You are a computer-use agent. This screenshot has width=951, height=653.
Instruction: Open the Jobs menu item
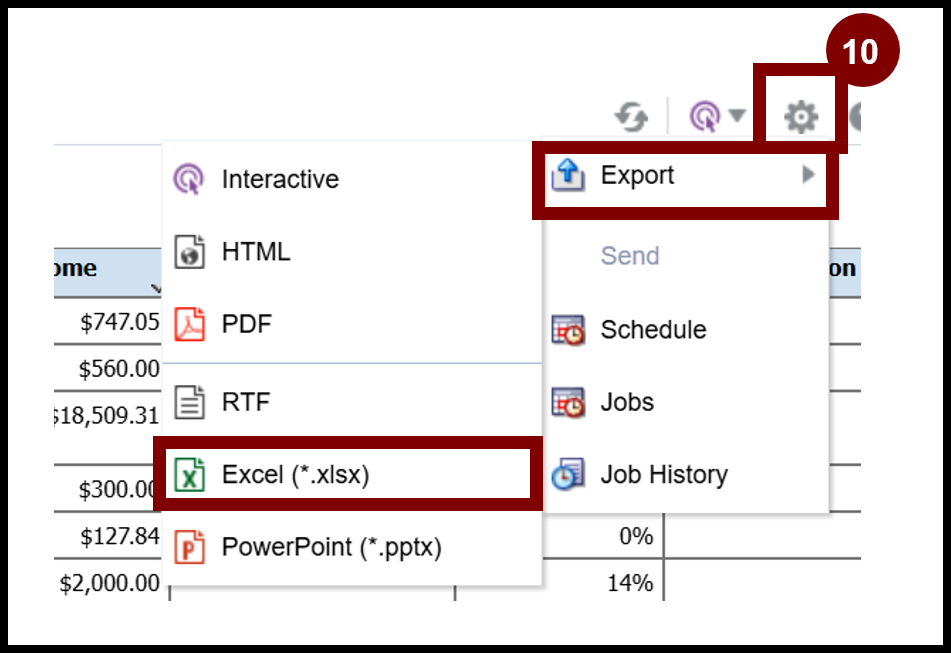click(x=627, y=403)
